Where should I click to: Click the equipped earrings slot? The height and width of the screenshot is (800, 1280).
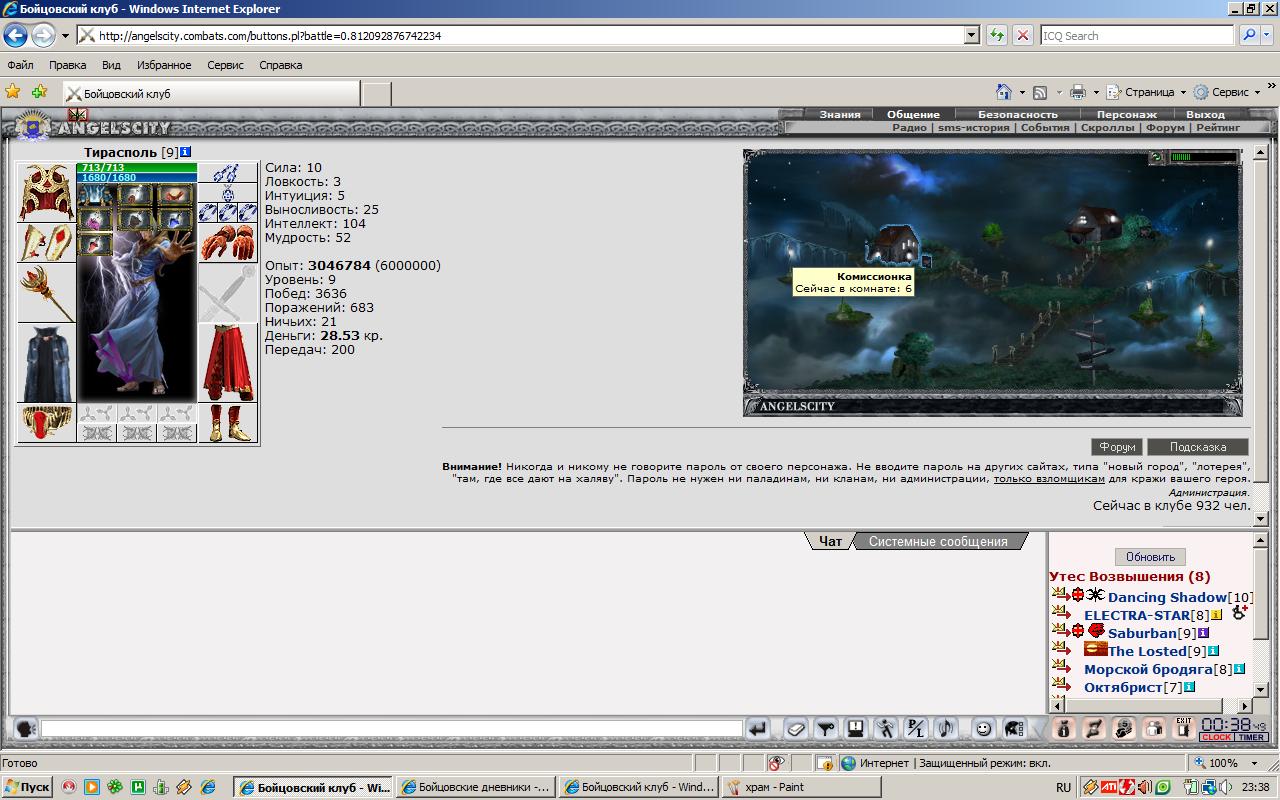[228, 172]
